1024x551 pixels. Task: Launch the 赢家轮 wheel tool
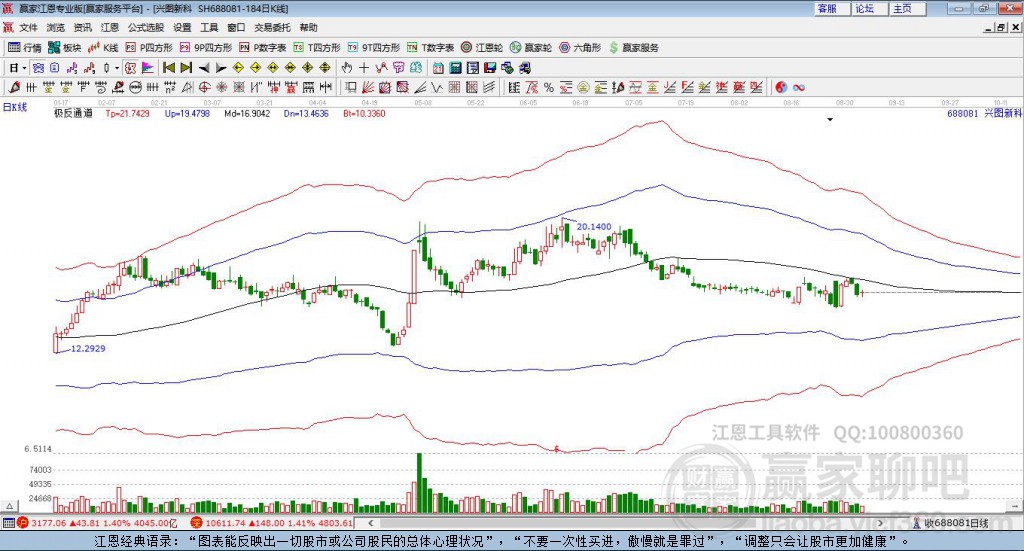click(x=531, y=48)
